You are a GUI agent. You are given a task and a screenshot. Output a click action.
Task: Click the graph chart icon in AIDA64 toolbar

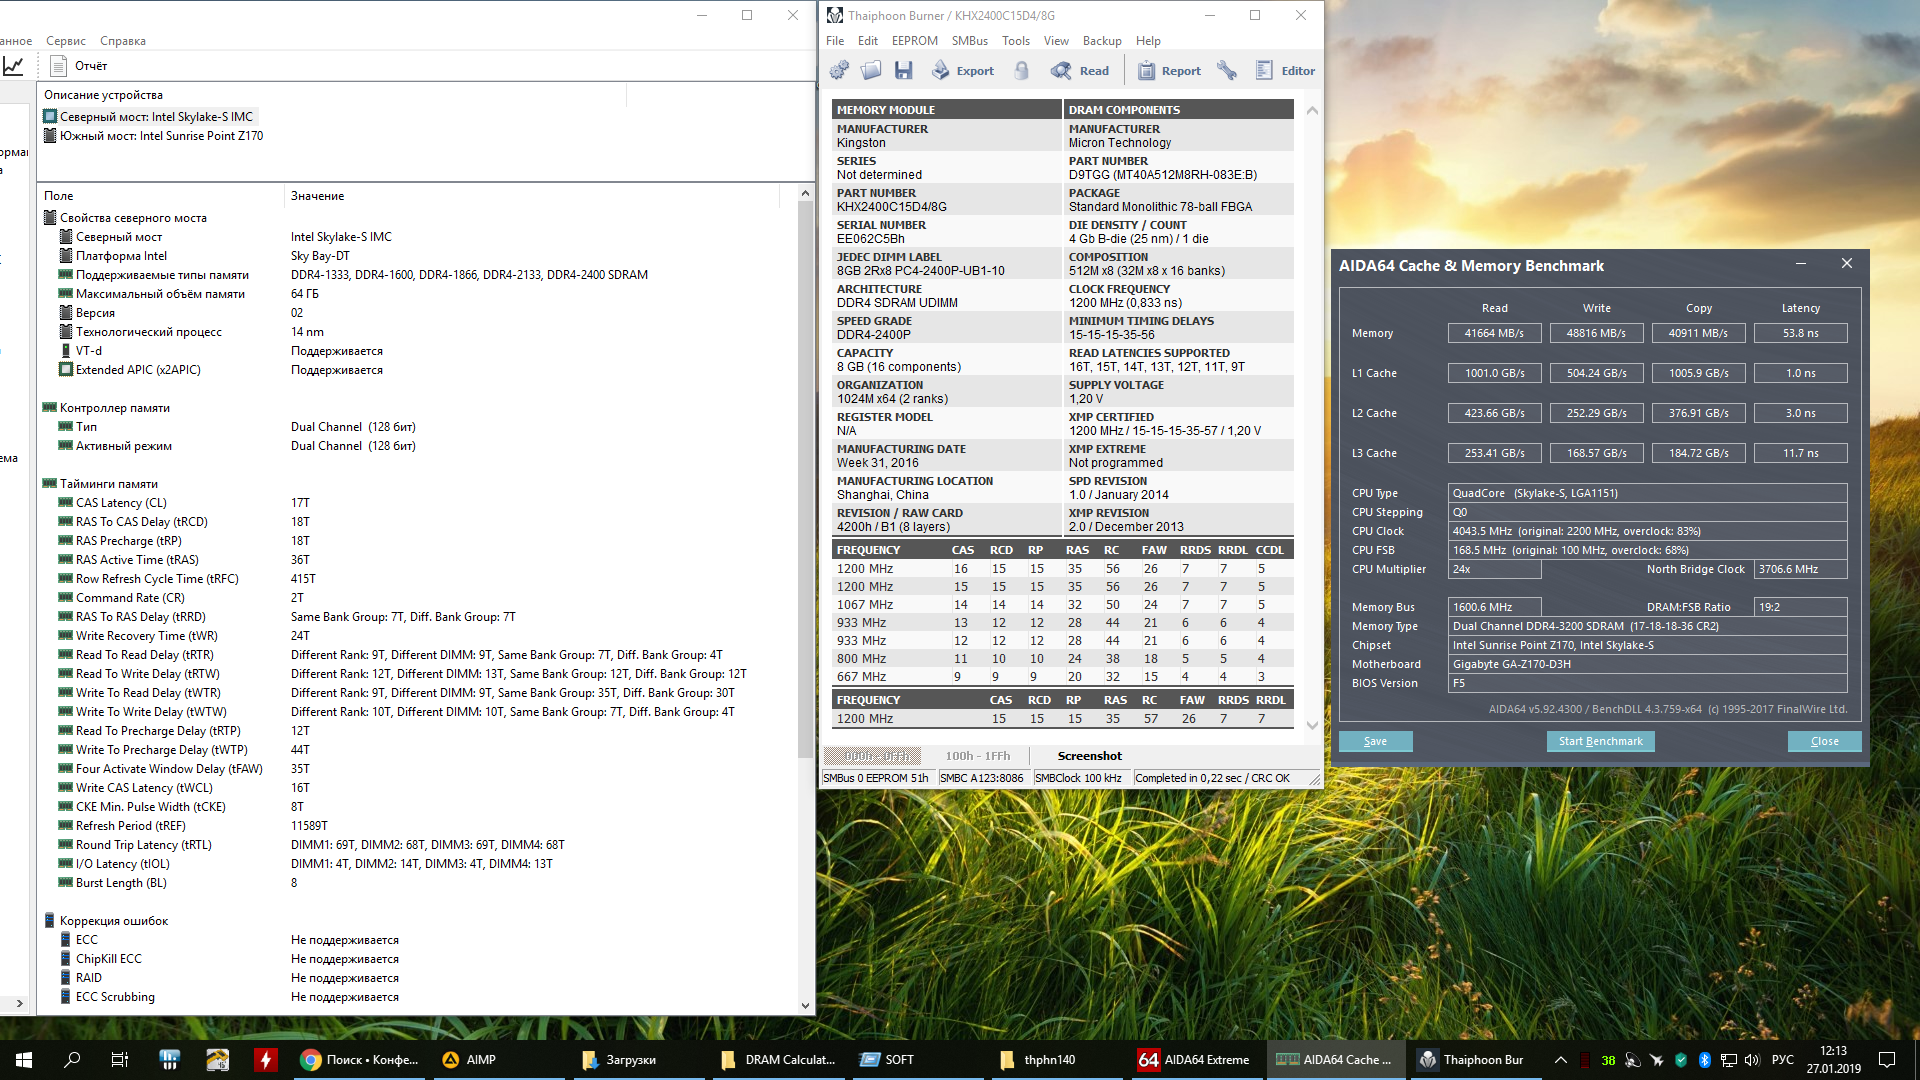[x=14, y=66]
